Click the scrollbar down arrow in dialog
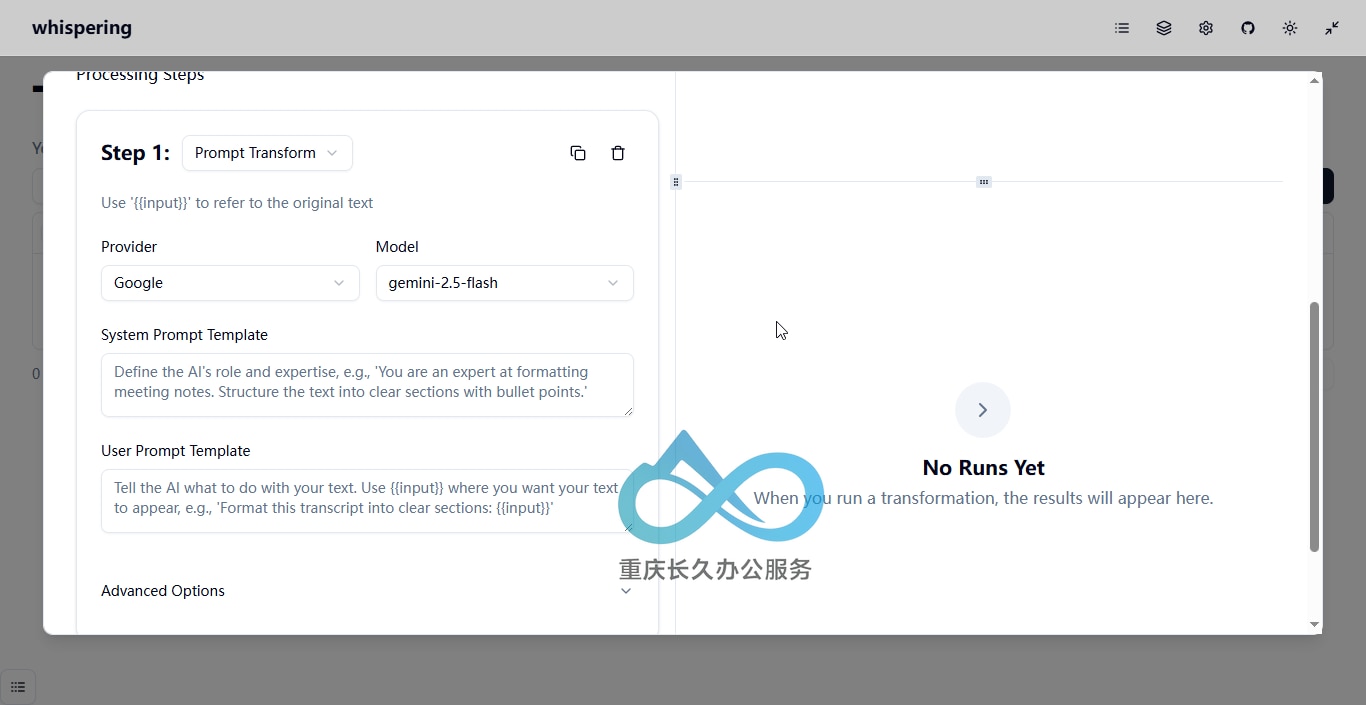Screen dimensions: 1366x705 click(1314, 625)
